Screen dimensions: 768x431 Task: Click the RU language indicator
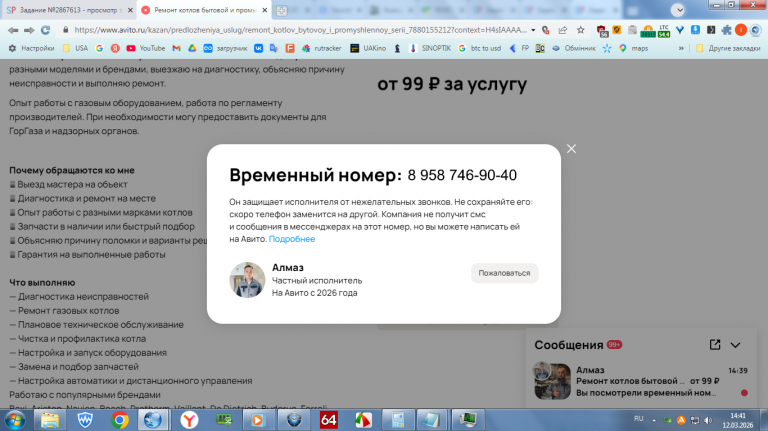638,419
